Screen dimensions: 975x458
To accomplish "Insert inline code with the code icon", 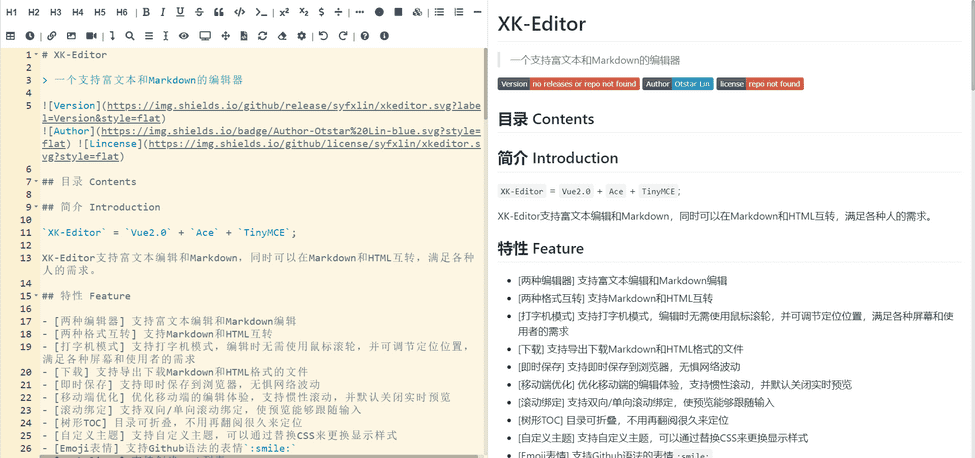I will click(240, 12).
